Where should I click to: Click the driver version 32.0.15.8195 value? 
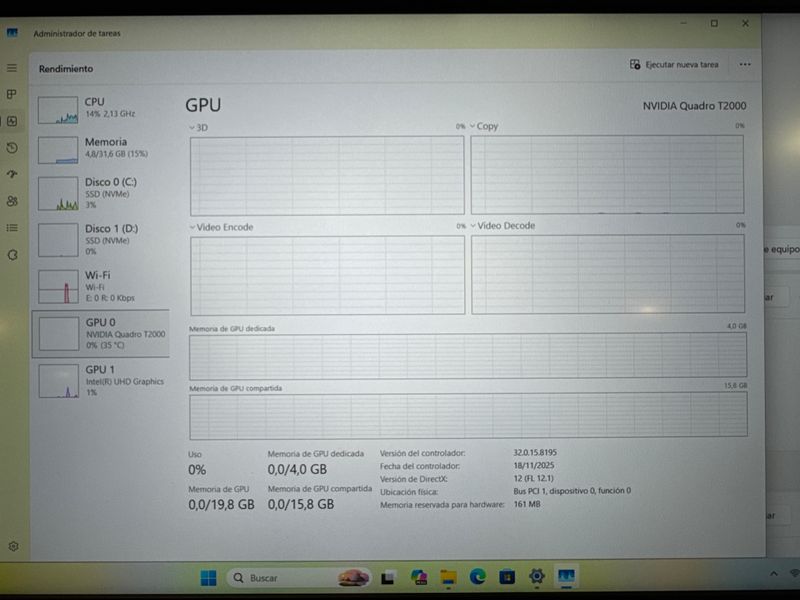(x=535, y=453)
